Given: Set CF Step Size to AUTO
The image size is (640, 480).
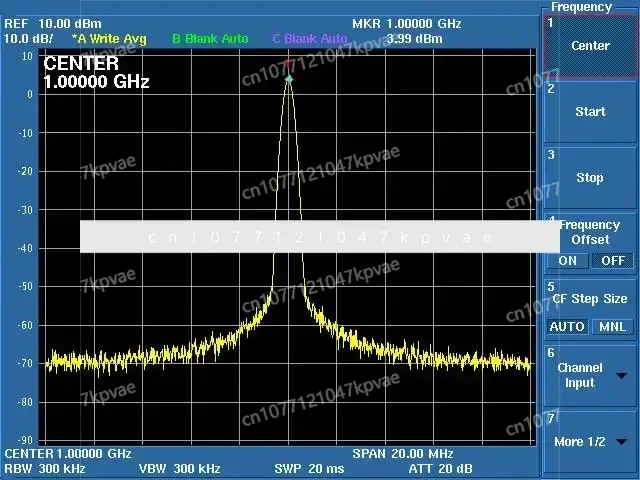Looking at the screenshot, I should pos(568,327).
